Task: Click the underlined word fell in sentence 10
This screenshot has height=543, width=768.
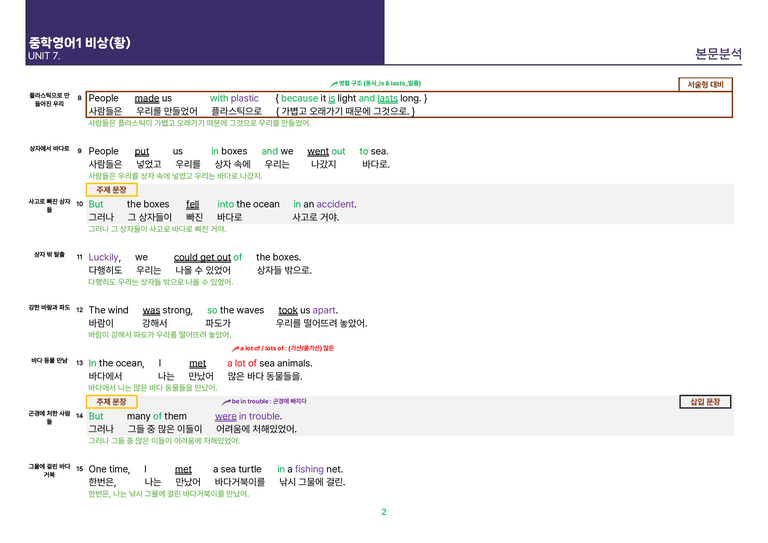Action: [x=192, y=204]
